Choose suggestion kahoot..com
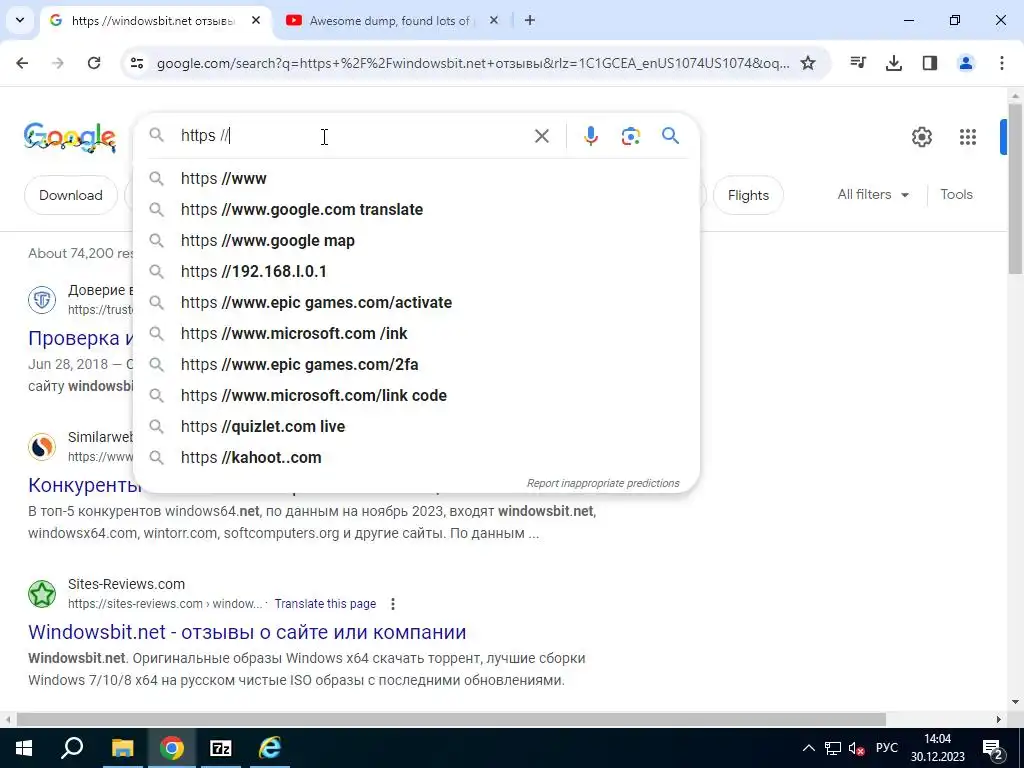This screenshot has width=1024, height=768. point(416,458)
